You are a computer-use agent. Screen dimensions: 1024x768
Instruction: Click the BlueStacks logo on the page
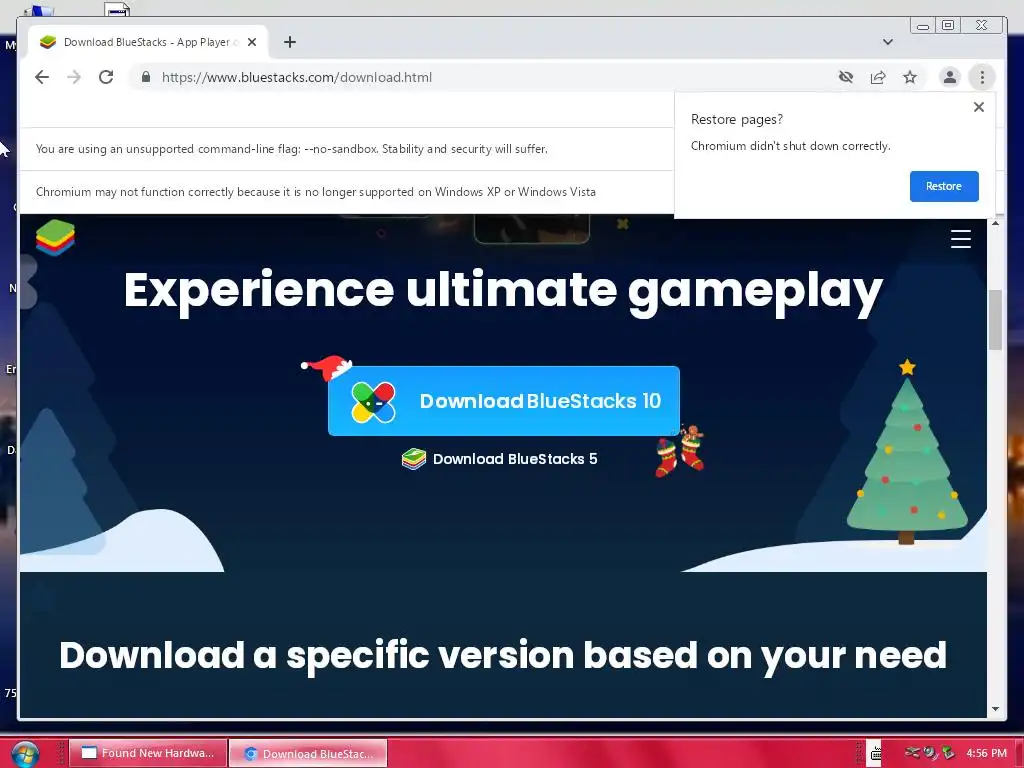[x=56, y=238]
